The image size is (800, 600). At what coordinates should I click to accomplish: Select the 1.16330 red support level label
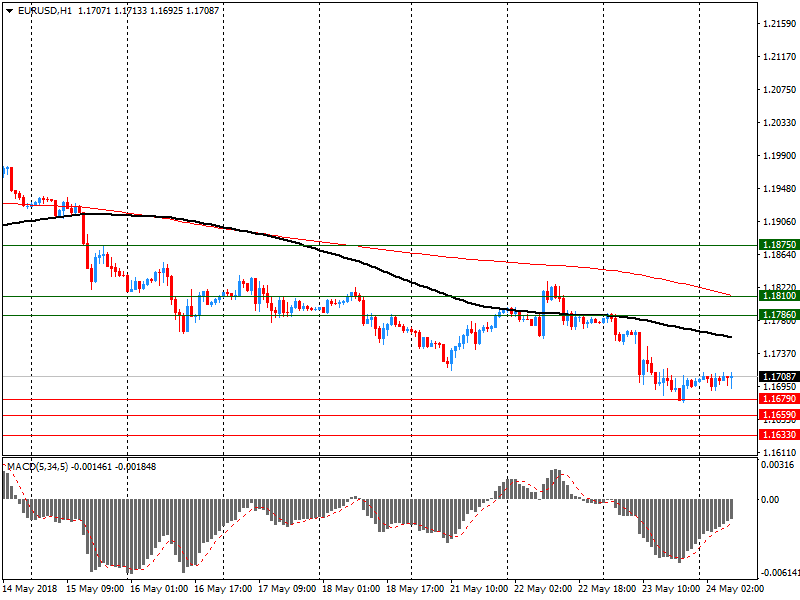tap(779, 435)
